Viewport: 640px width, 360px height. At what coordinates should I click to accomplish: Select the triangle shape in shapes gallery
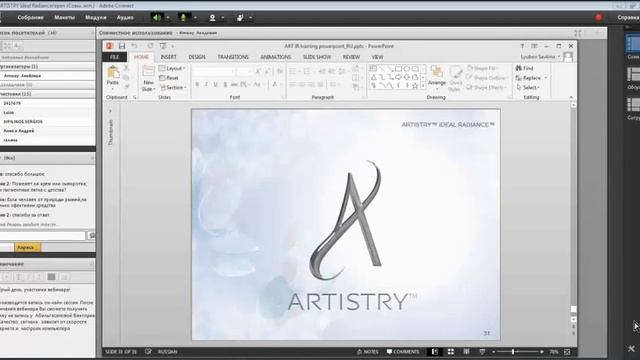(x=373, y=77)
